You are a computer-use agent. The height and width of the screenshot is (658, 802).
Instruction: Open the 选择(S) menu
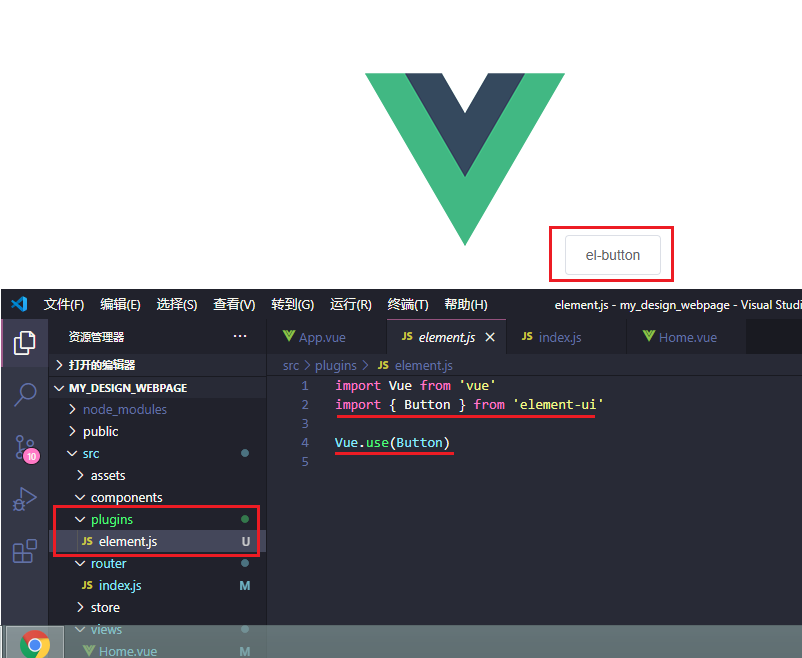[x=176, y=304]
